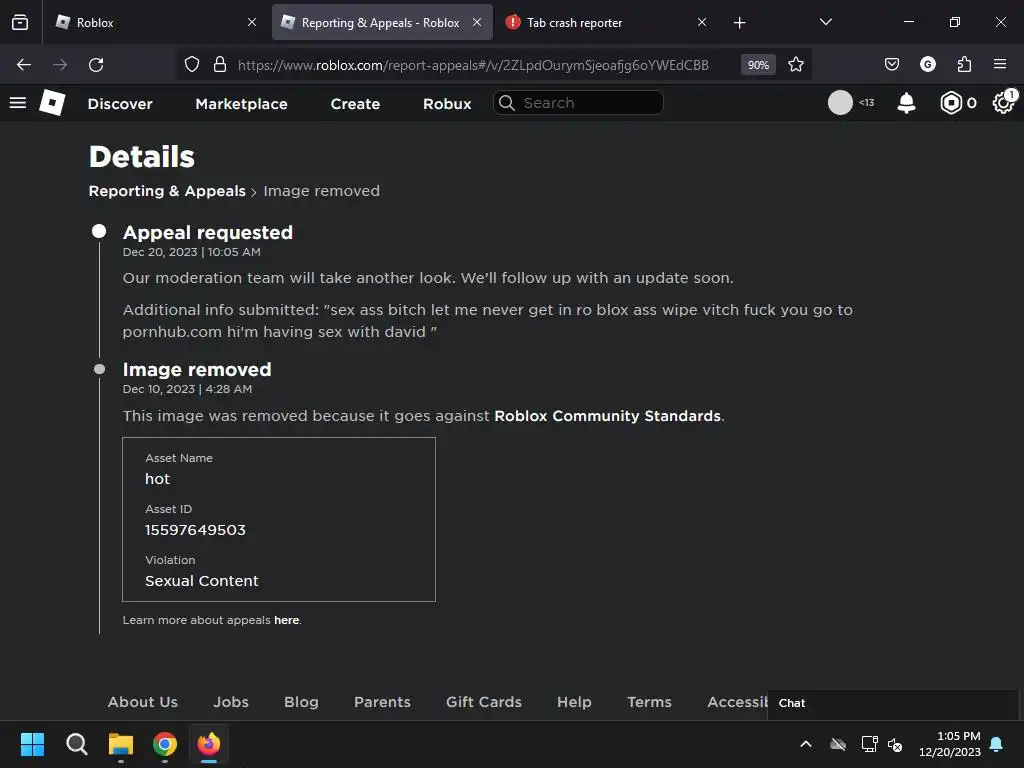Open the Roblox settings gear
The height and width of the screenshot is (768, 1024).
(1003, 103)
